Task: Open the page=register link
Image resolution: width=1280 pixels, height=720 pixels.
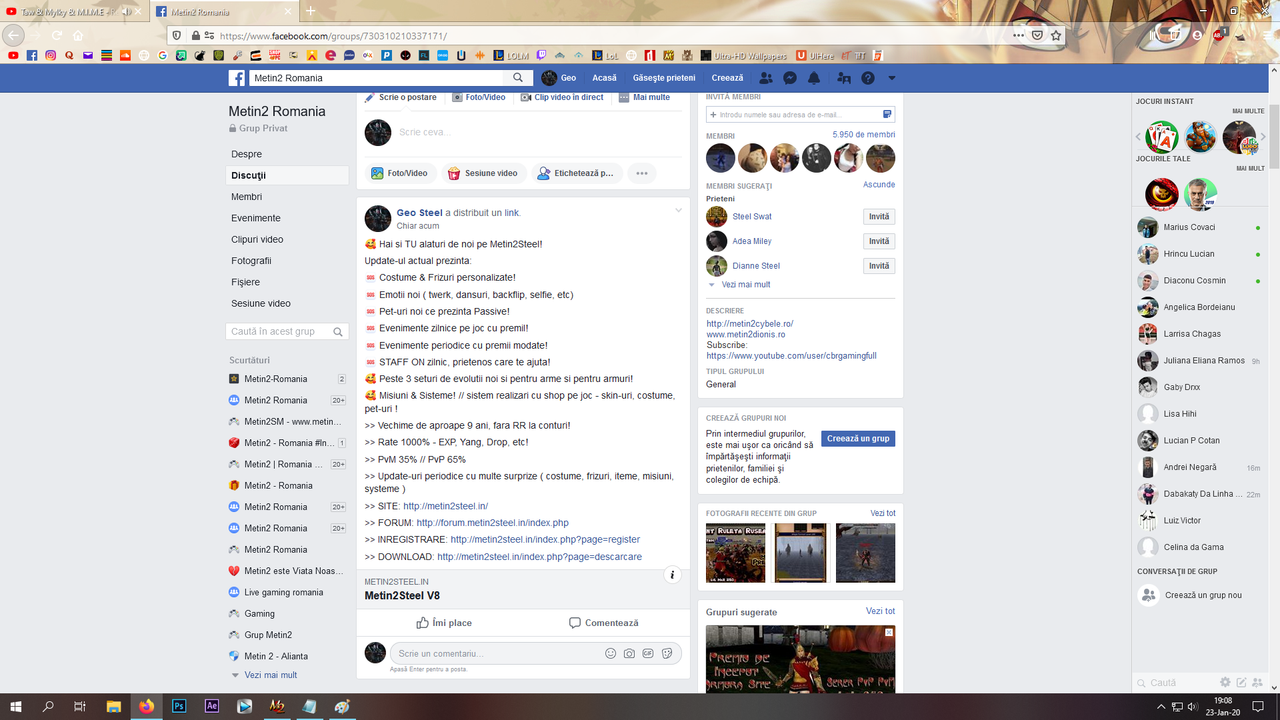Action: click(x=545, y=540)
